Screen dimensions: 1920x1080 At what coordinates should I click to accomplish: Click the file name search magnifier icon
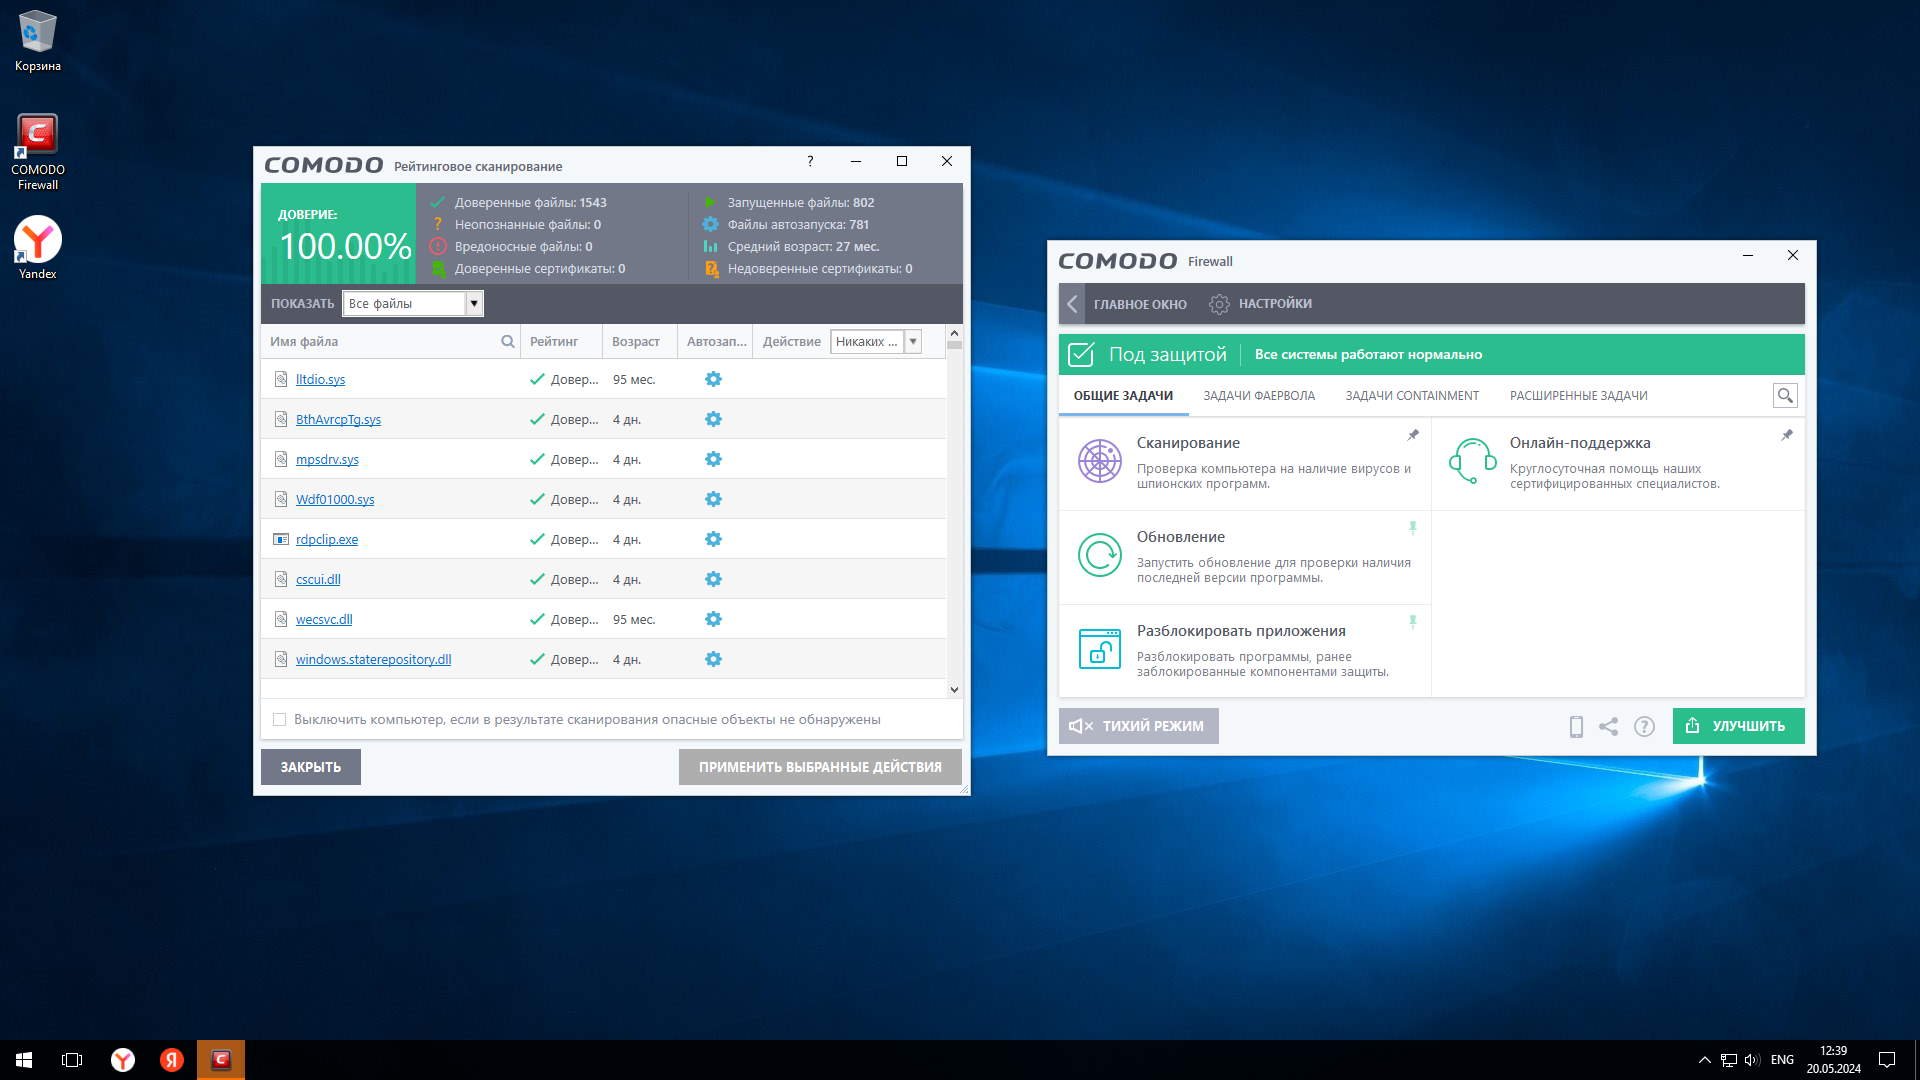[508, 342]
